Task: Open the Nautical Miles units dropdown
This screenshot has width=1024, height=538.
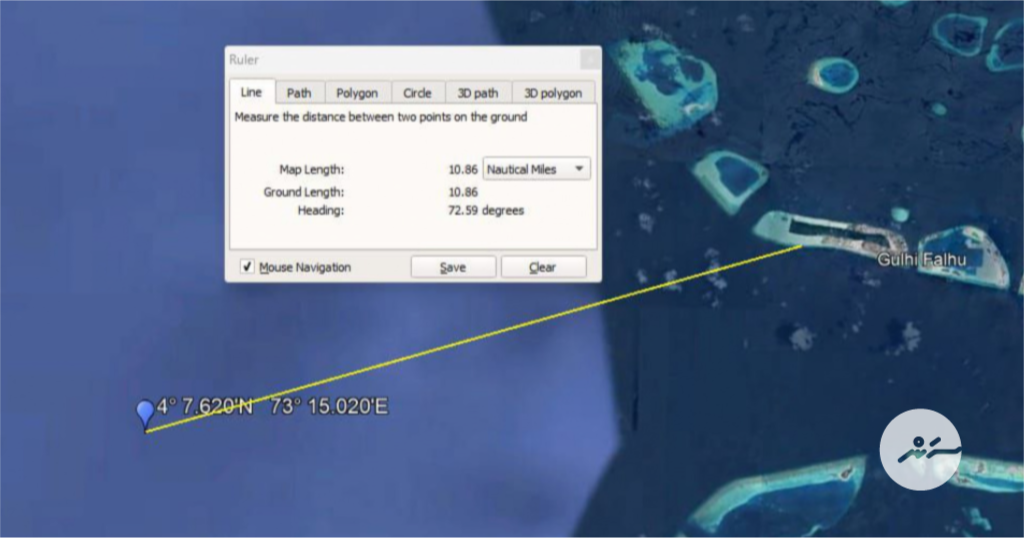Action: [x=537, y=169]
